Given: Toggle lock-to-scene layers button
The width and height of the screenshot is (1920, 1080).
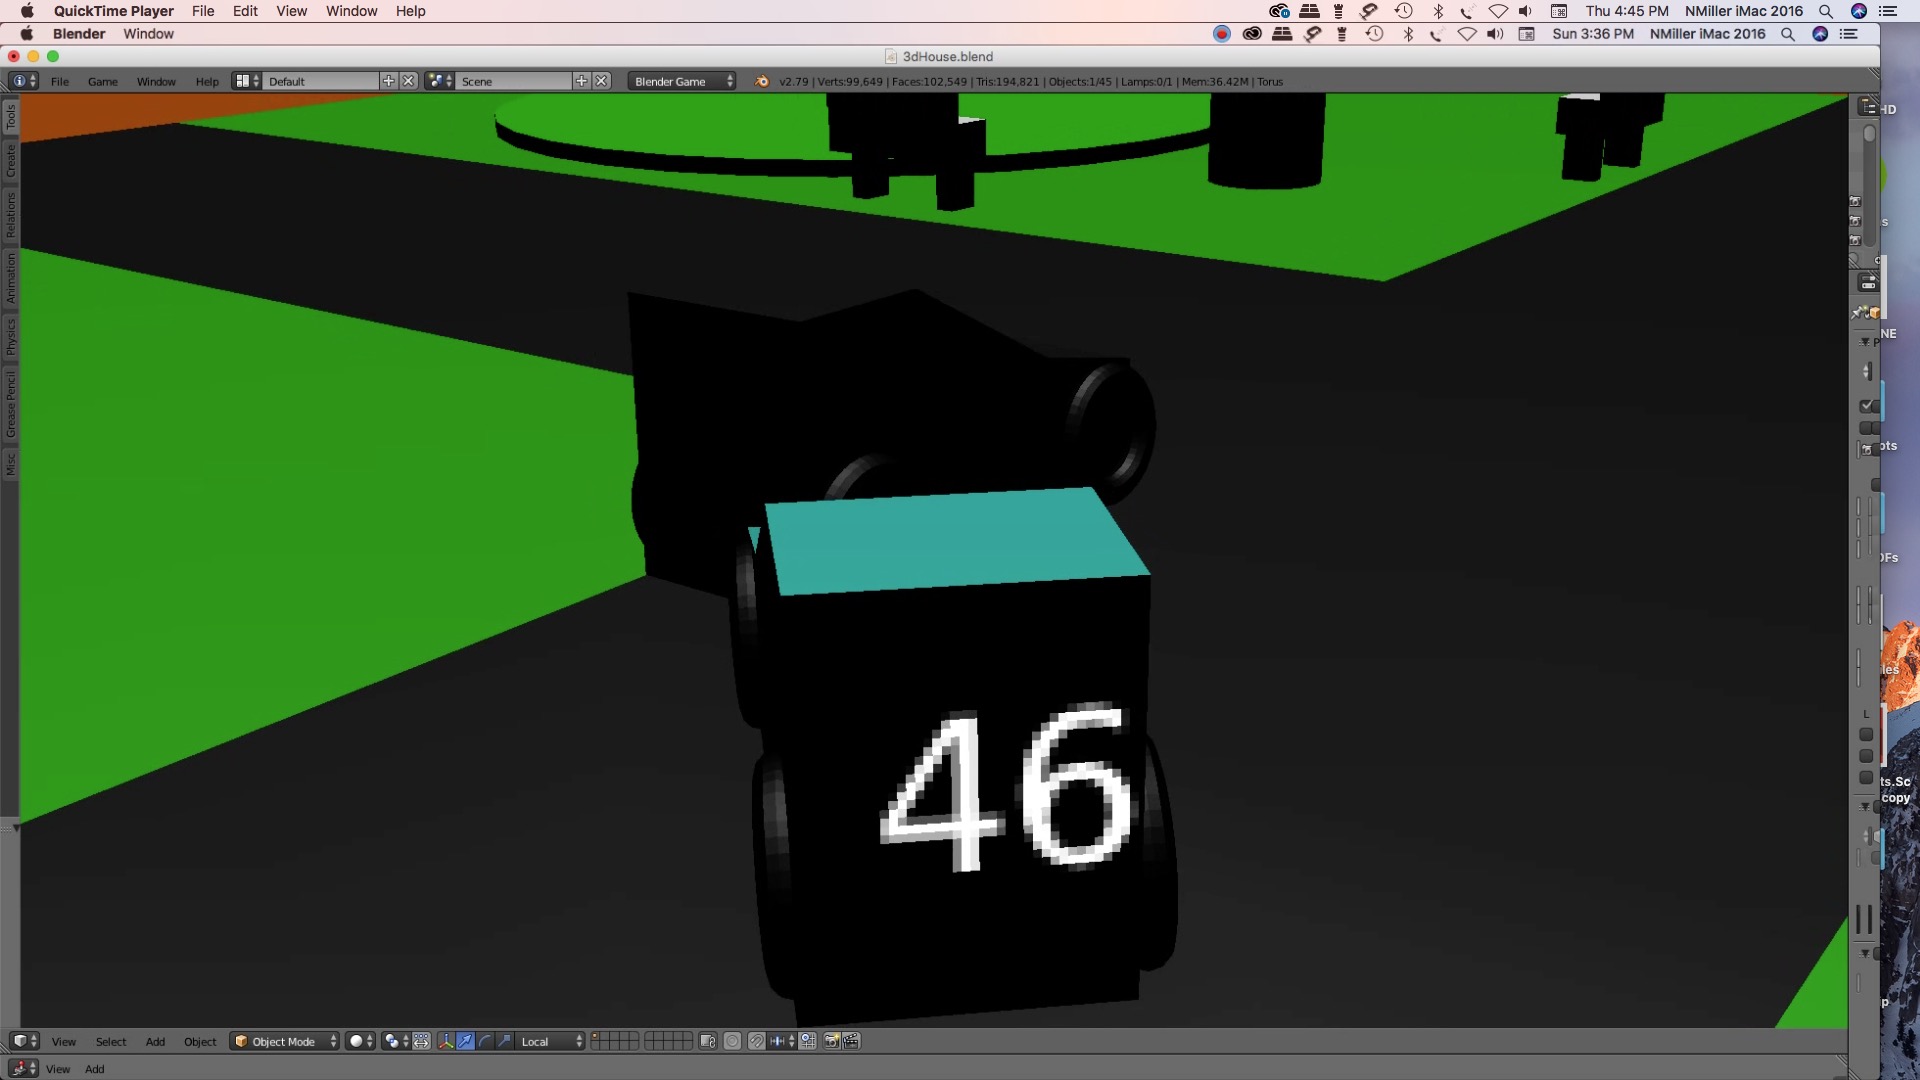Looking at the screenshot, I should tap(708, 1041).
